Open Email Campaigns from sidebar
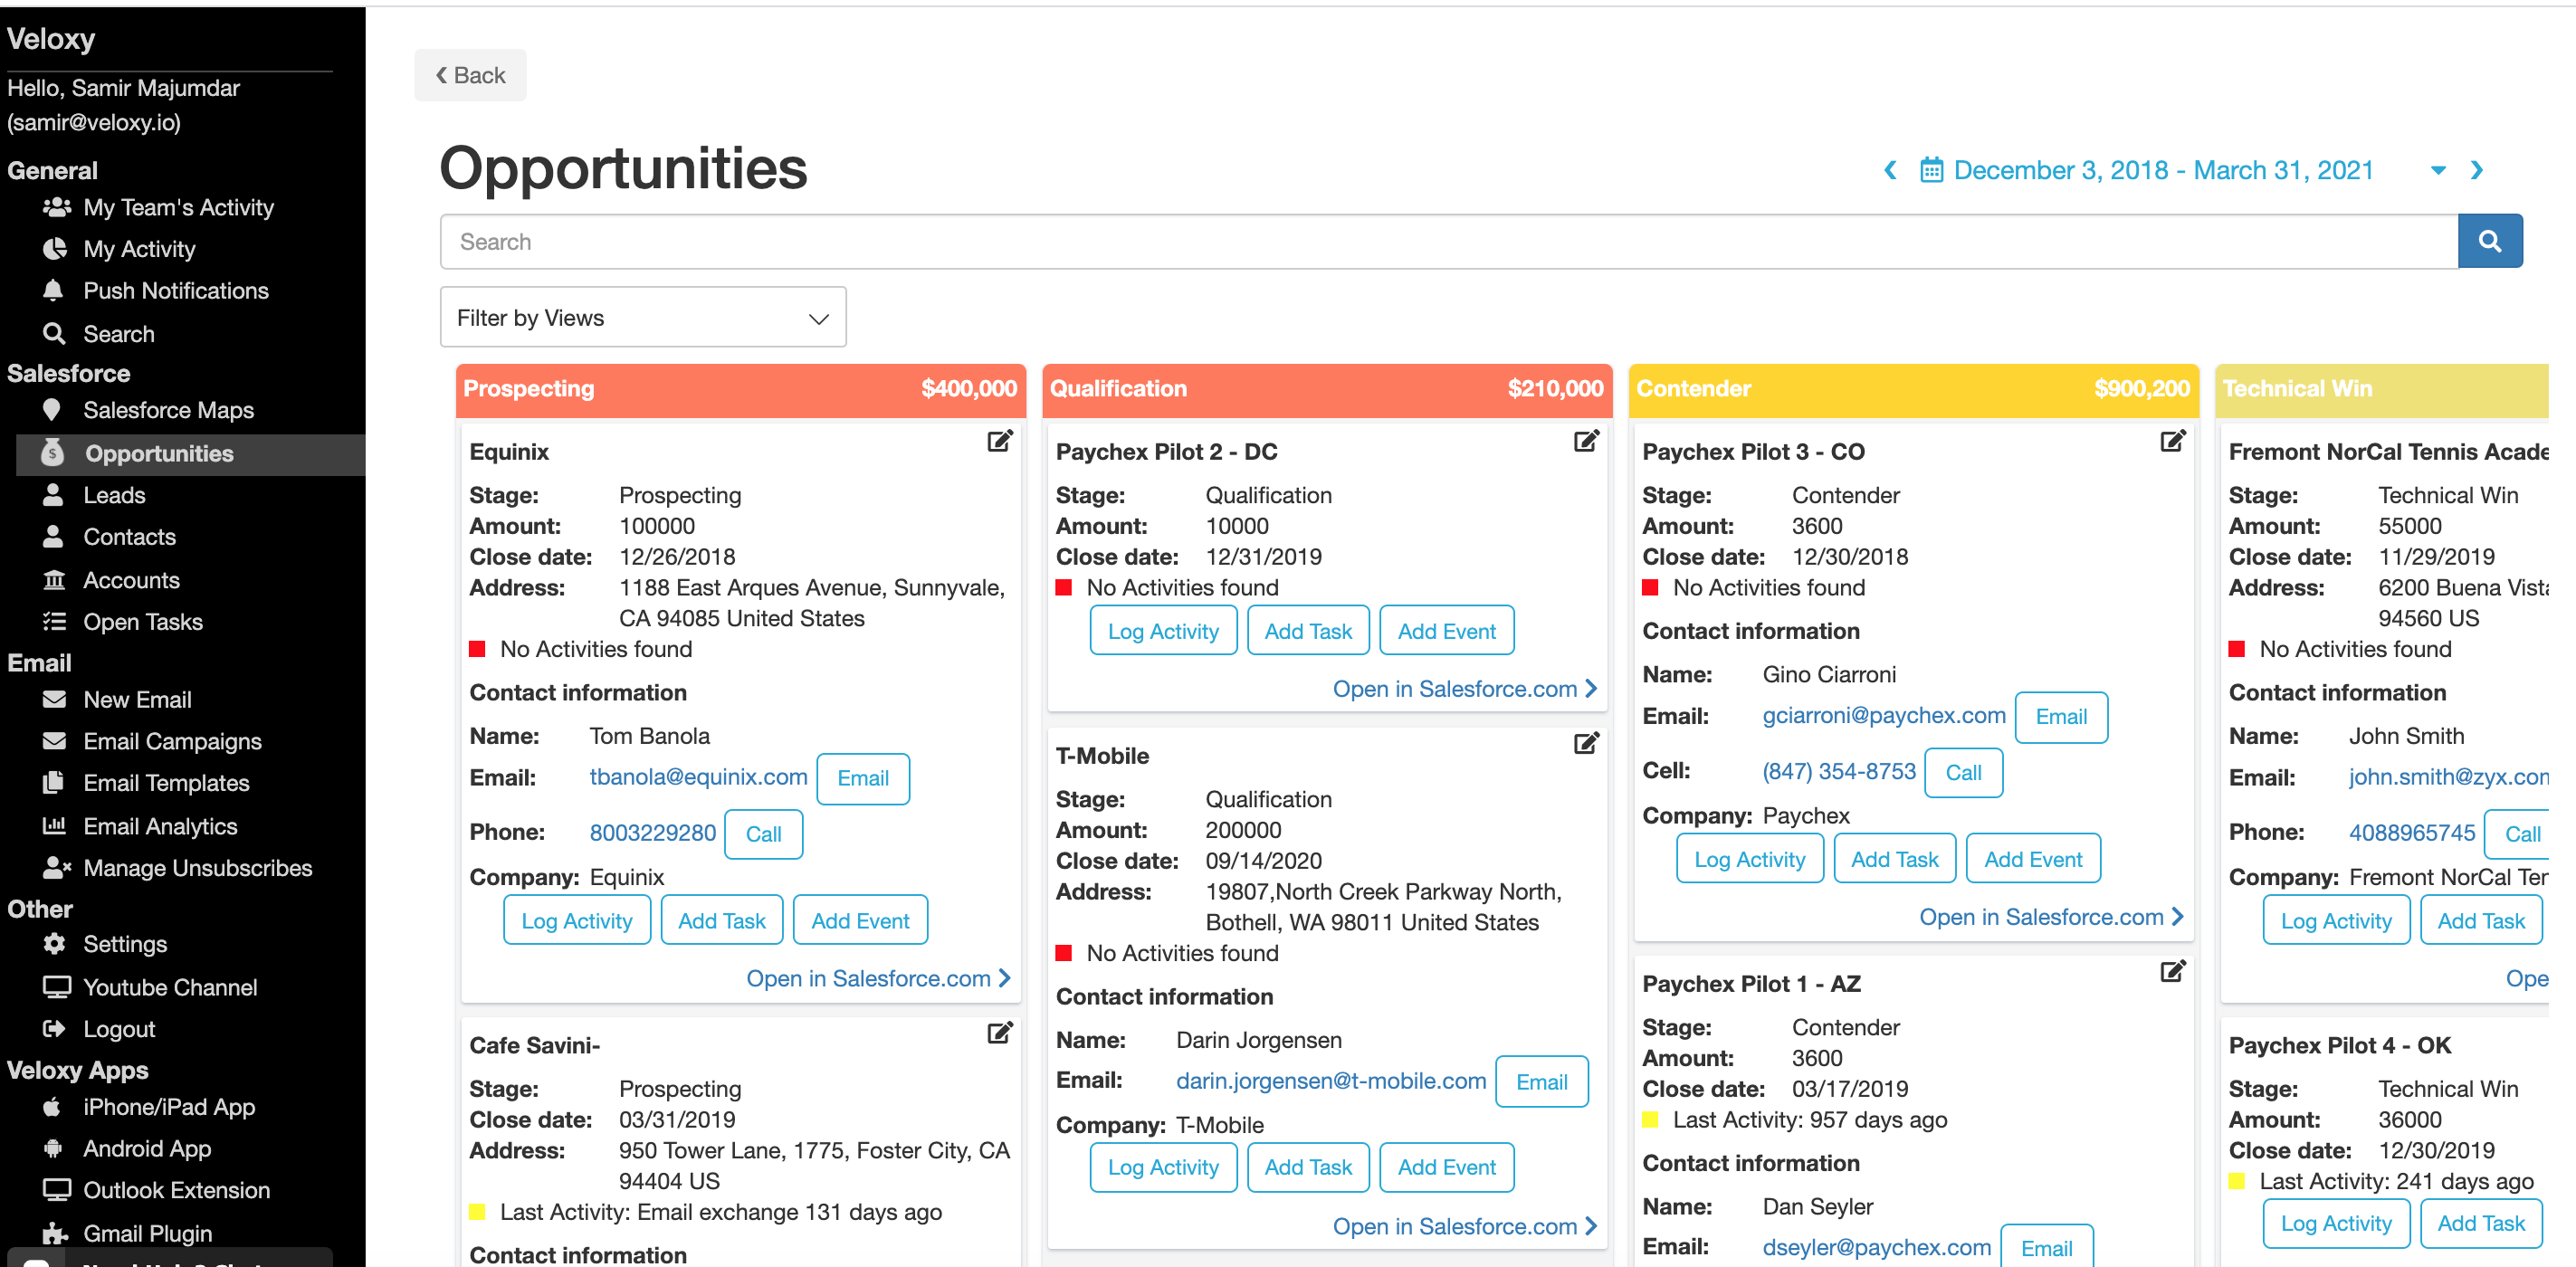Viewport: 2576px width, 1267px height. point(172,741)
